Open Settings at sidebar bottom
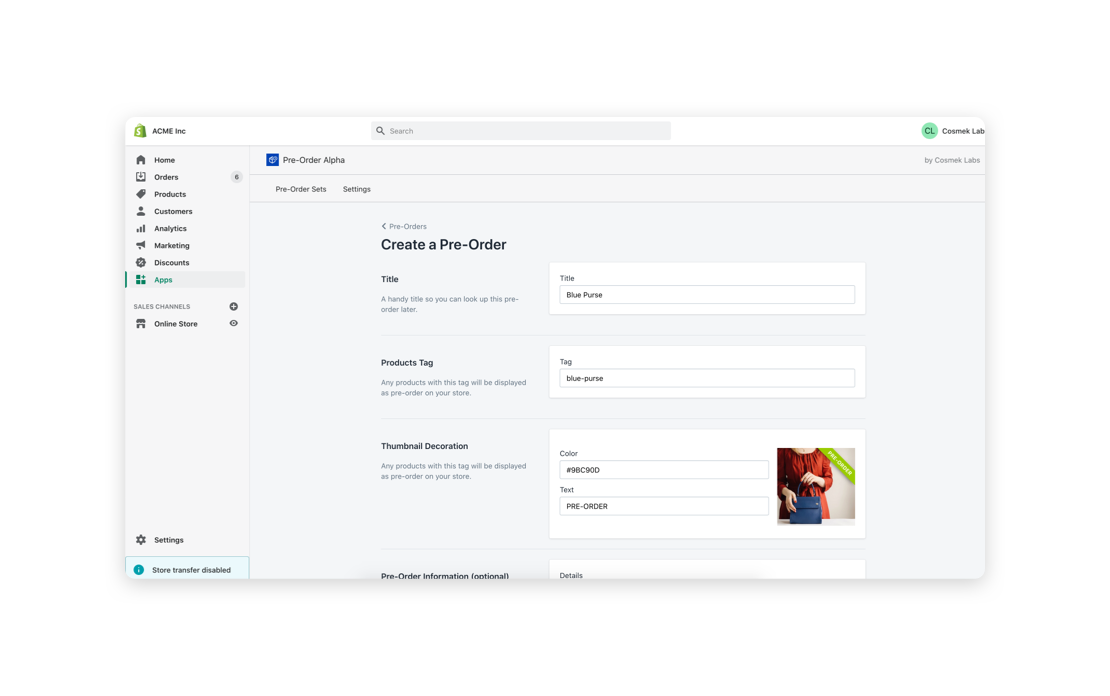This screenshot has width=1110, height=696. (x=169, y=540)
